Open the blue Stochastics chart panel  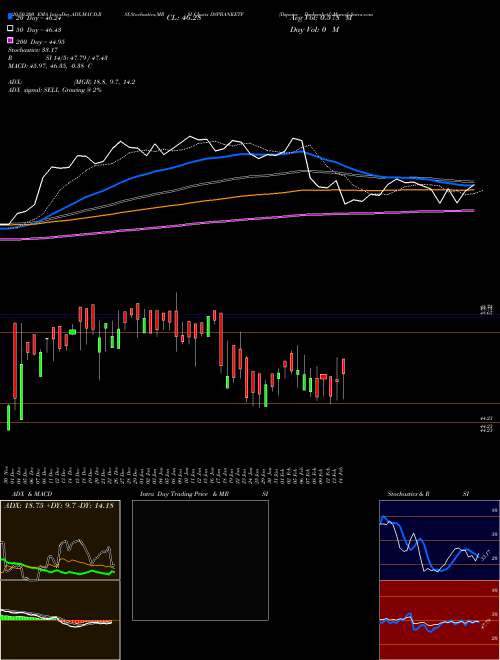[439, 540]
